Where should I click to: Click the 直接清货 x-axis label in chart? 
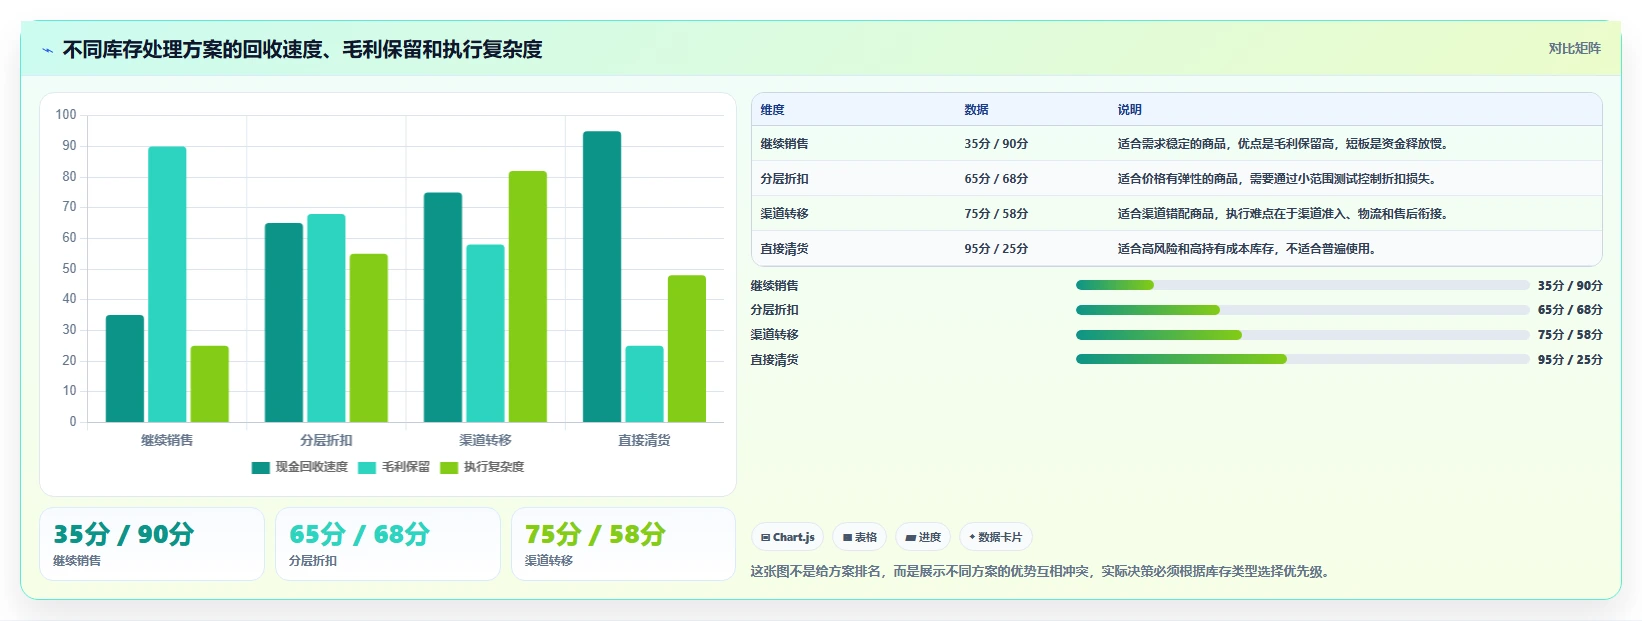644,440
